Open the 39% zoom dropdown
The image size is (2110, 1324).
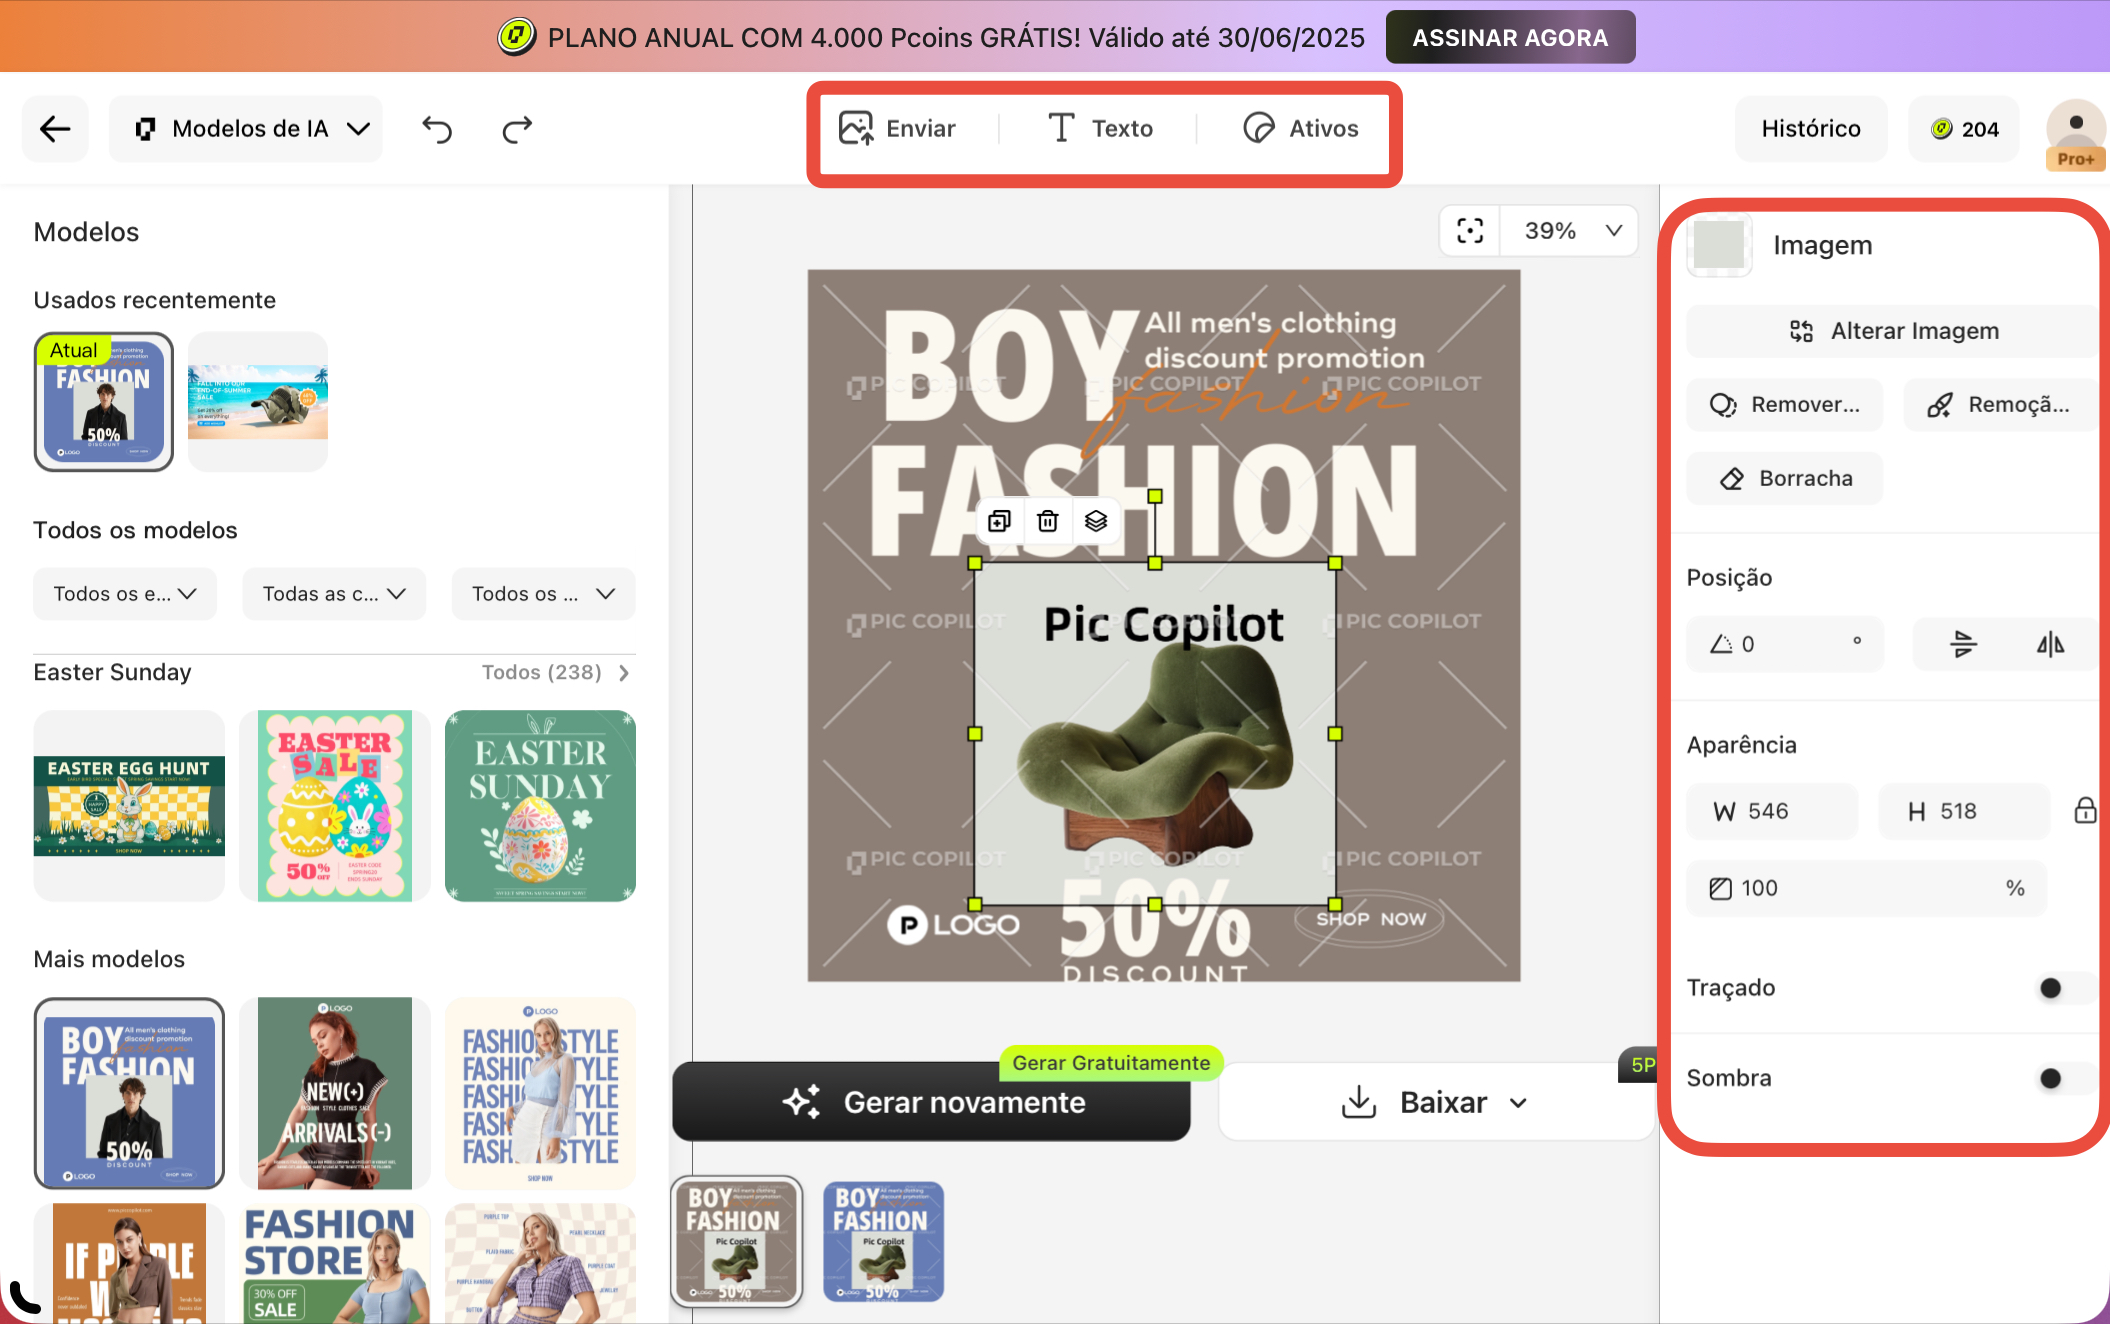click(x=1572, y=231)
